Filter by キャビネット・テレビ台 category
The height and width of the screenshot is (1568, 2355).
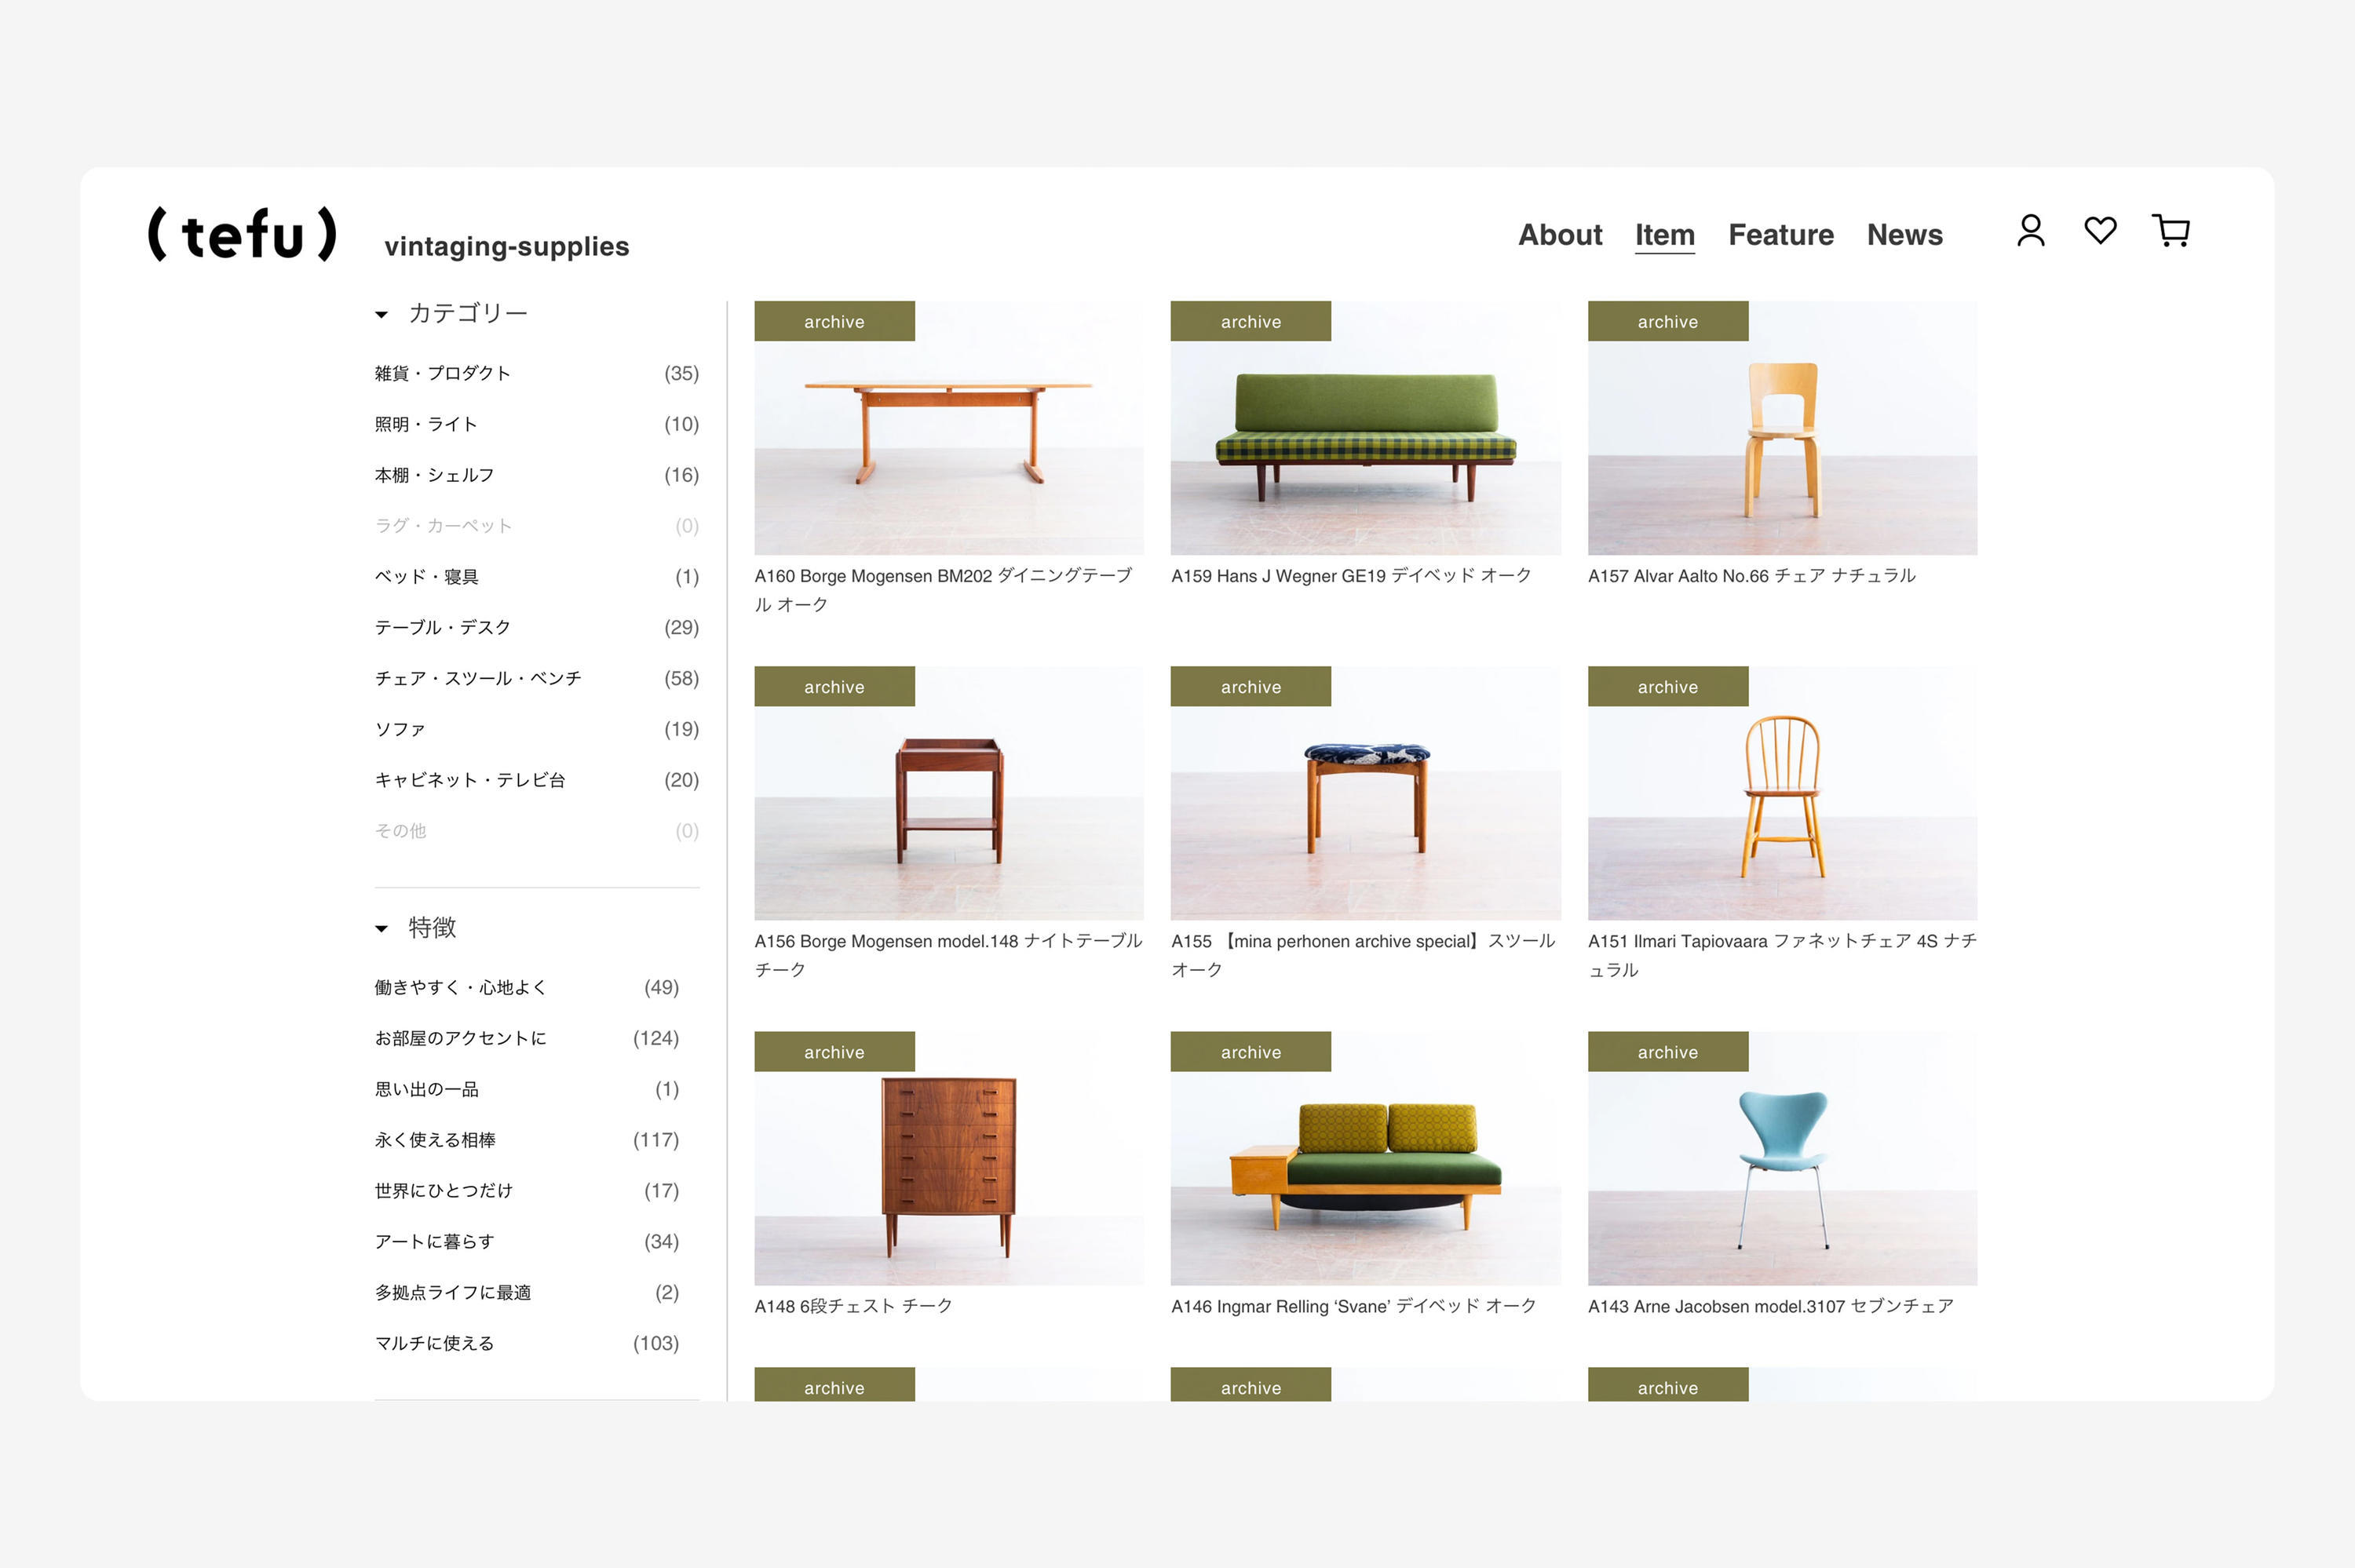click(x=537, y=780)
